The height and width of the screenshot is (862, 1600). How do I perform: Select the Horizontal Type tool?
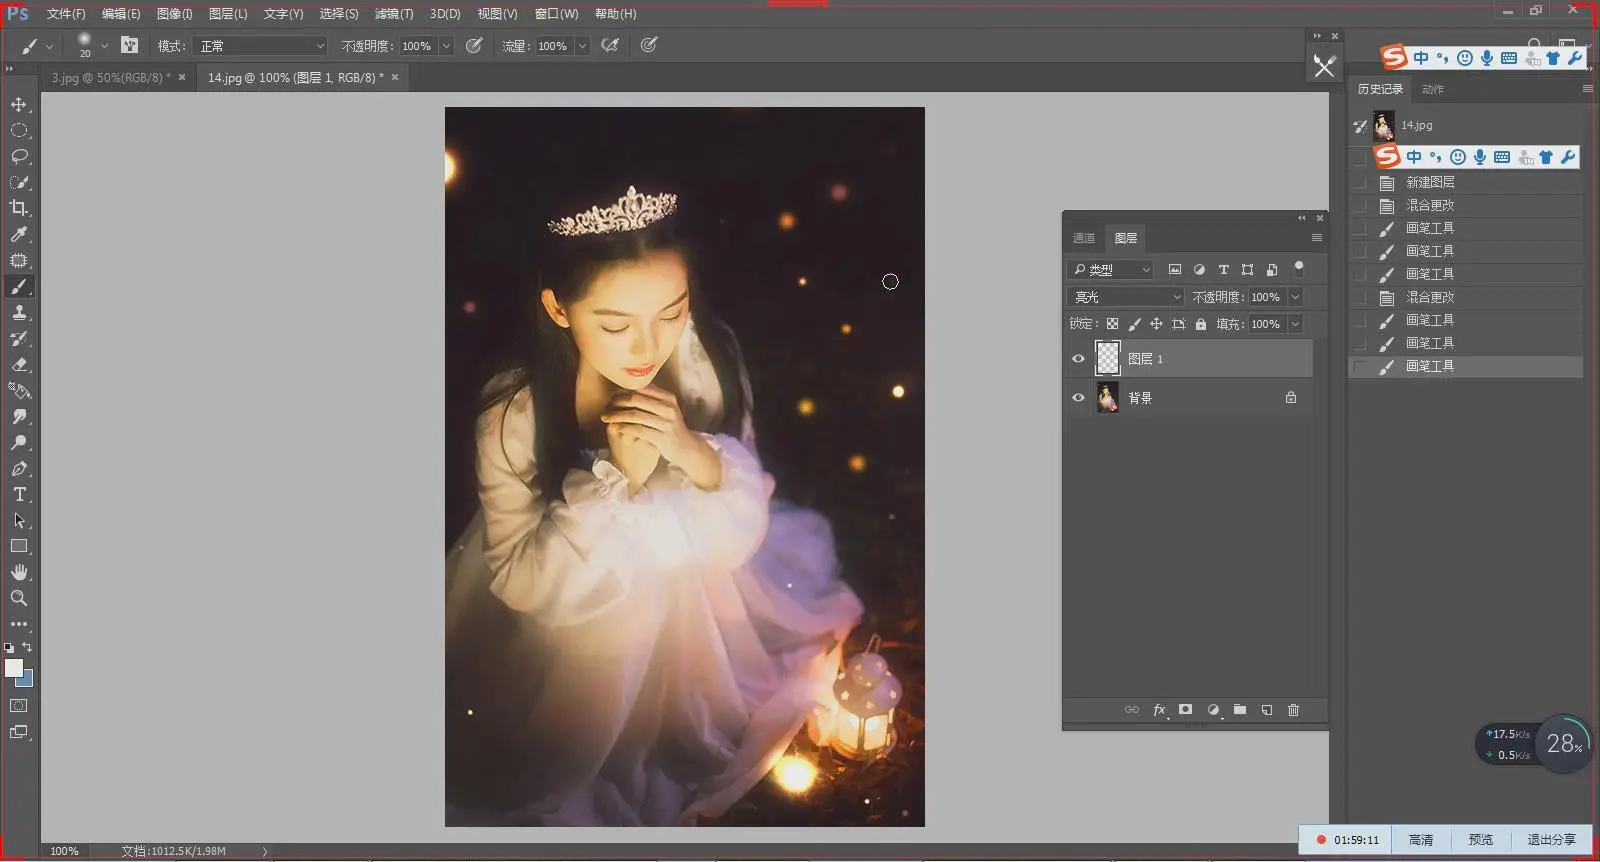(19, 495)
